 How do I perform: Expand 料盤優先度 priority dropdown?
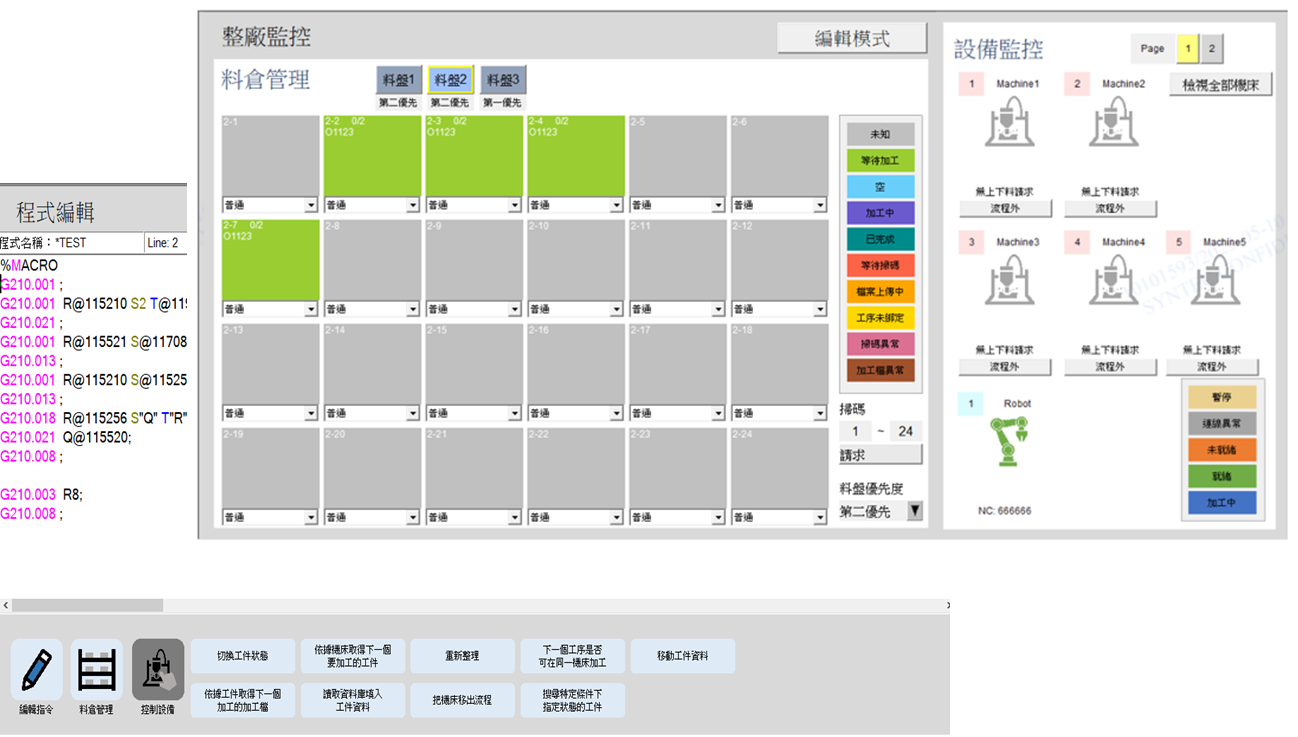point(914,511)
